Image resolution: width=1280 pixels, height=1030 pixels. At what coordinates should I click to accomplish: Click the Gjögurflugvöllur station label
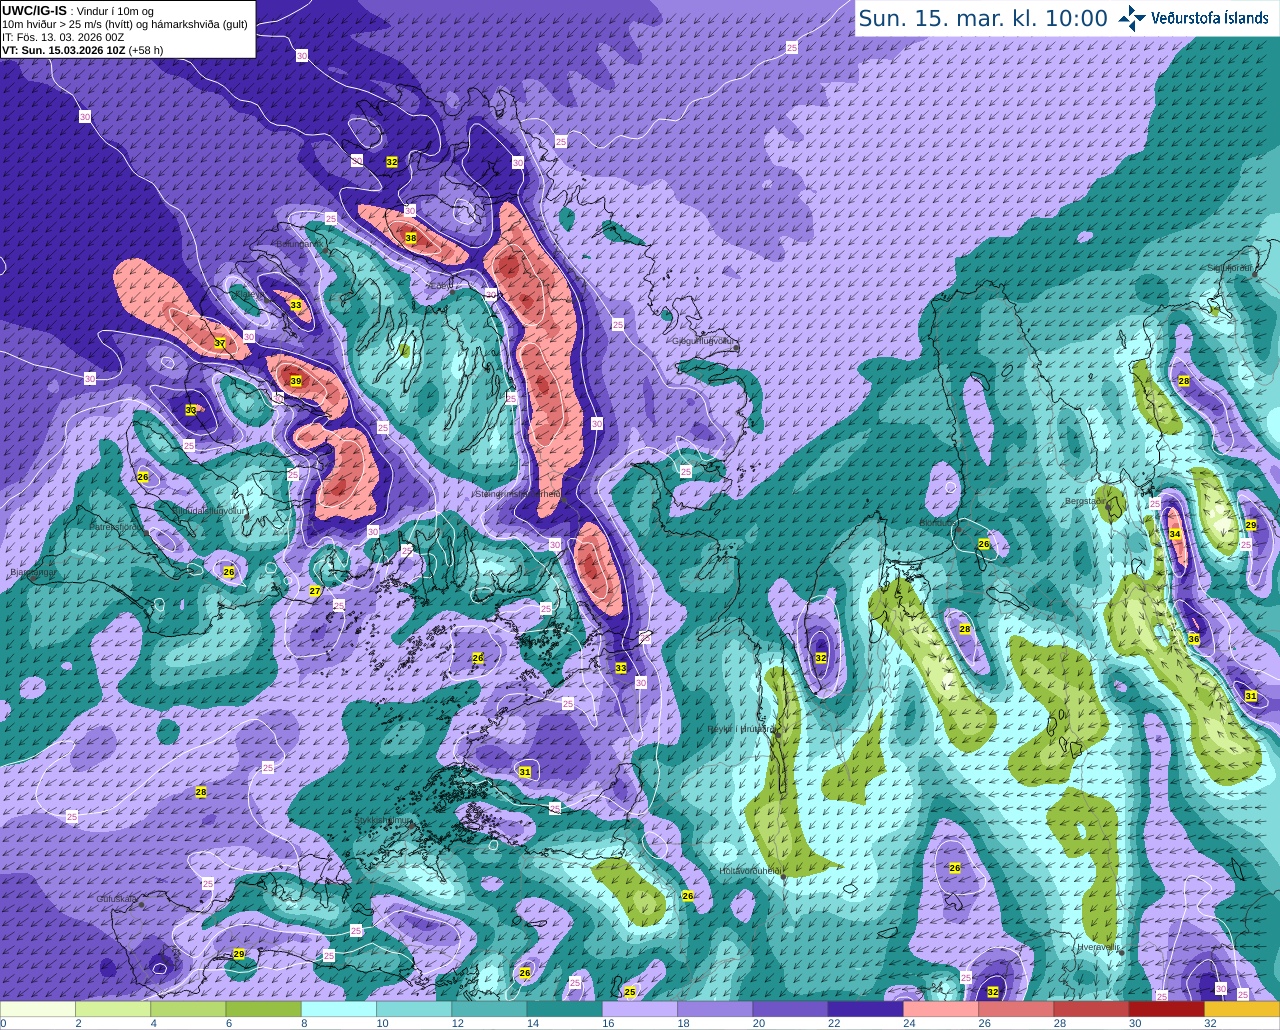(704, 341)
